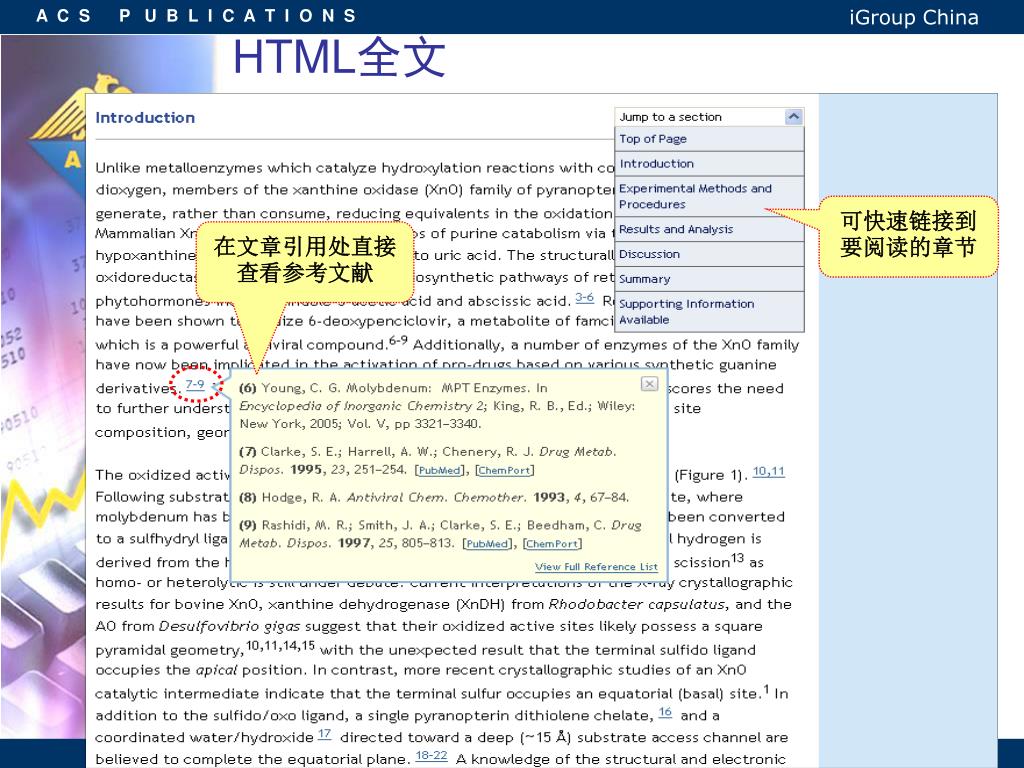Click the iGroup China header text
The image size is (1024, 768).
pos(914,17)
